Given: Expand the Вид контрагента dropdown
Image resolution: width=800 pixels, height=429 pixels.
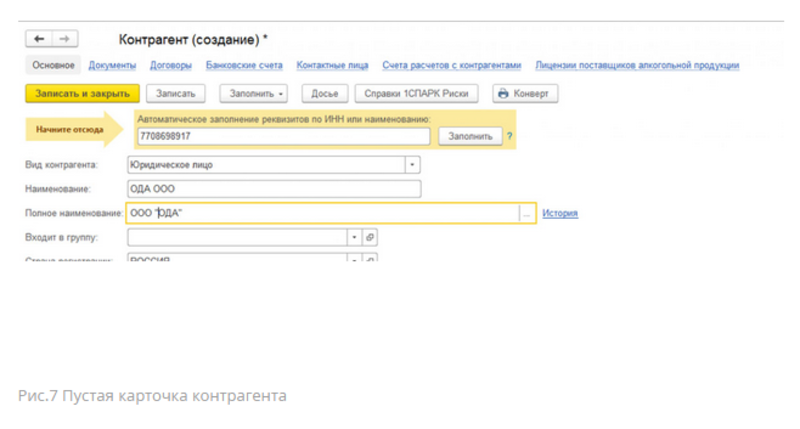Looking at the screenshot, I should (x=412, y=165).
